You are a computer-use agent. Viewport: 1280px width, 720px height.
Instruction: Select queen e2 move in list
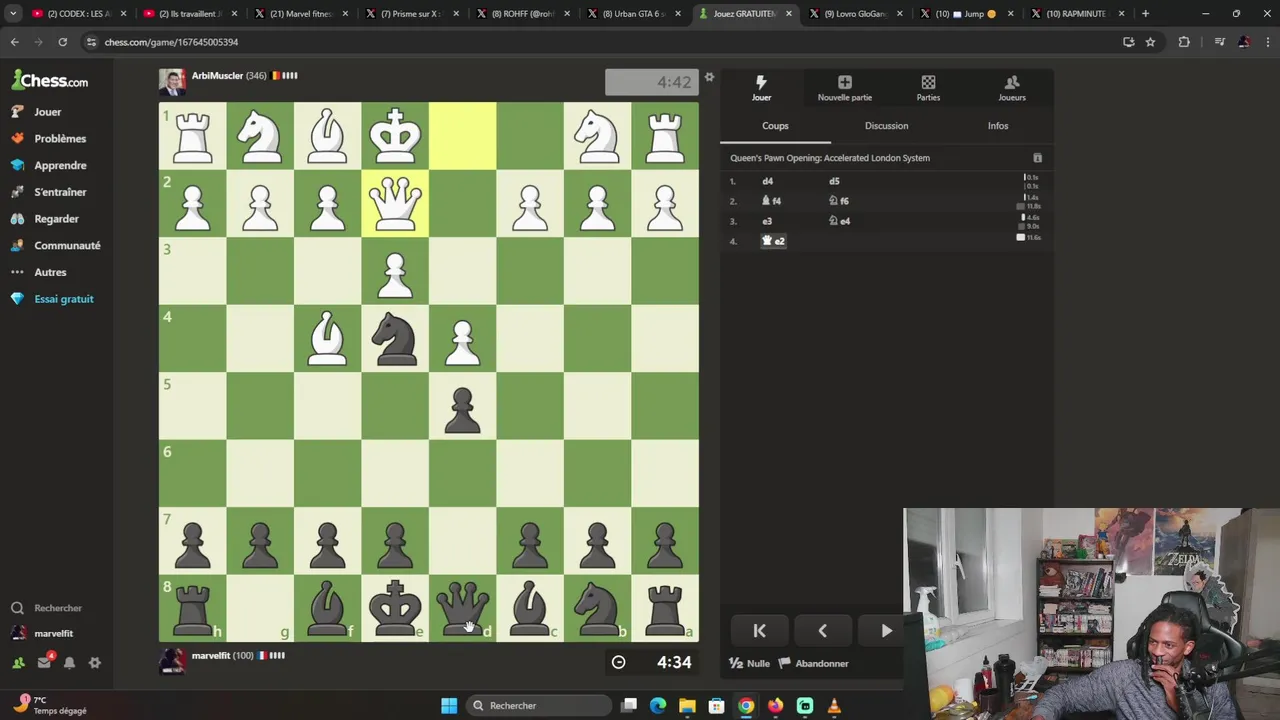pos(773,241)
